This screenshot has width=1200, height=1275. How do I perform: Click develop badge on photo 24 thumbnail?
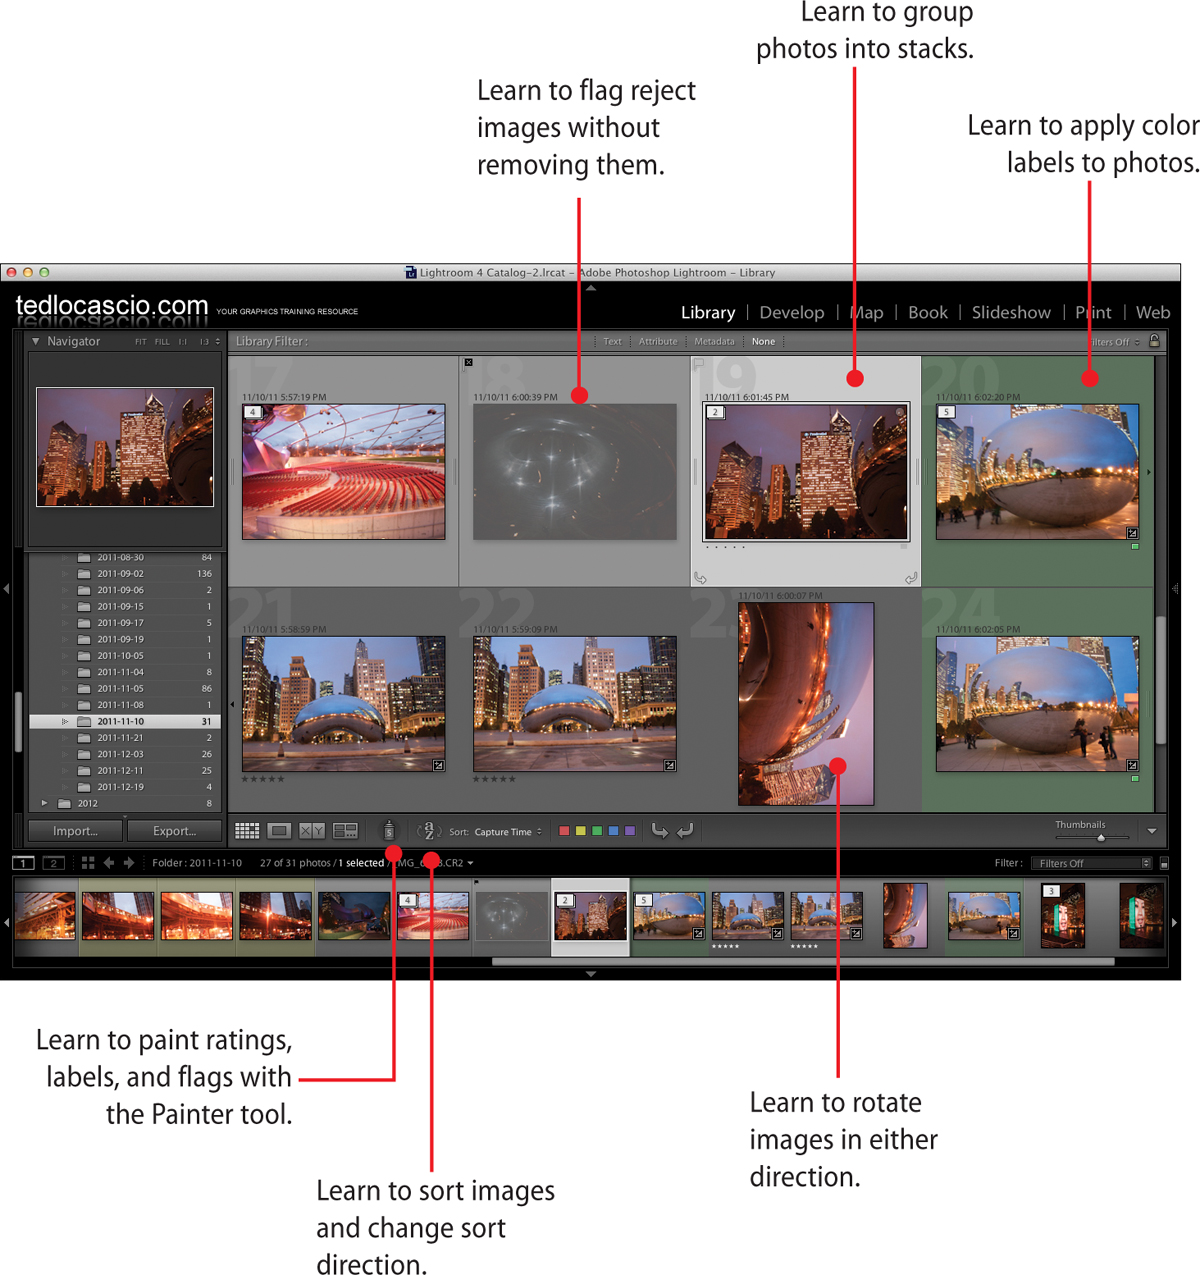click(x=1132, y=765)
